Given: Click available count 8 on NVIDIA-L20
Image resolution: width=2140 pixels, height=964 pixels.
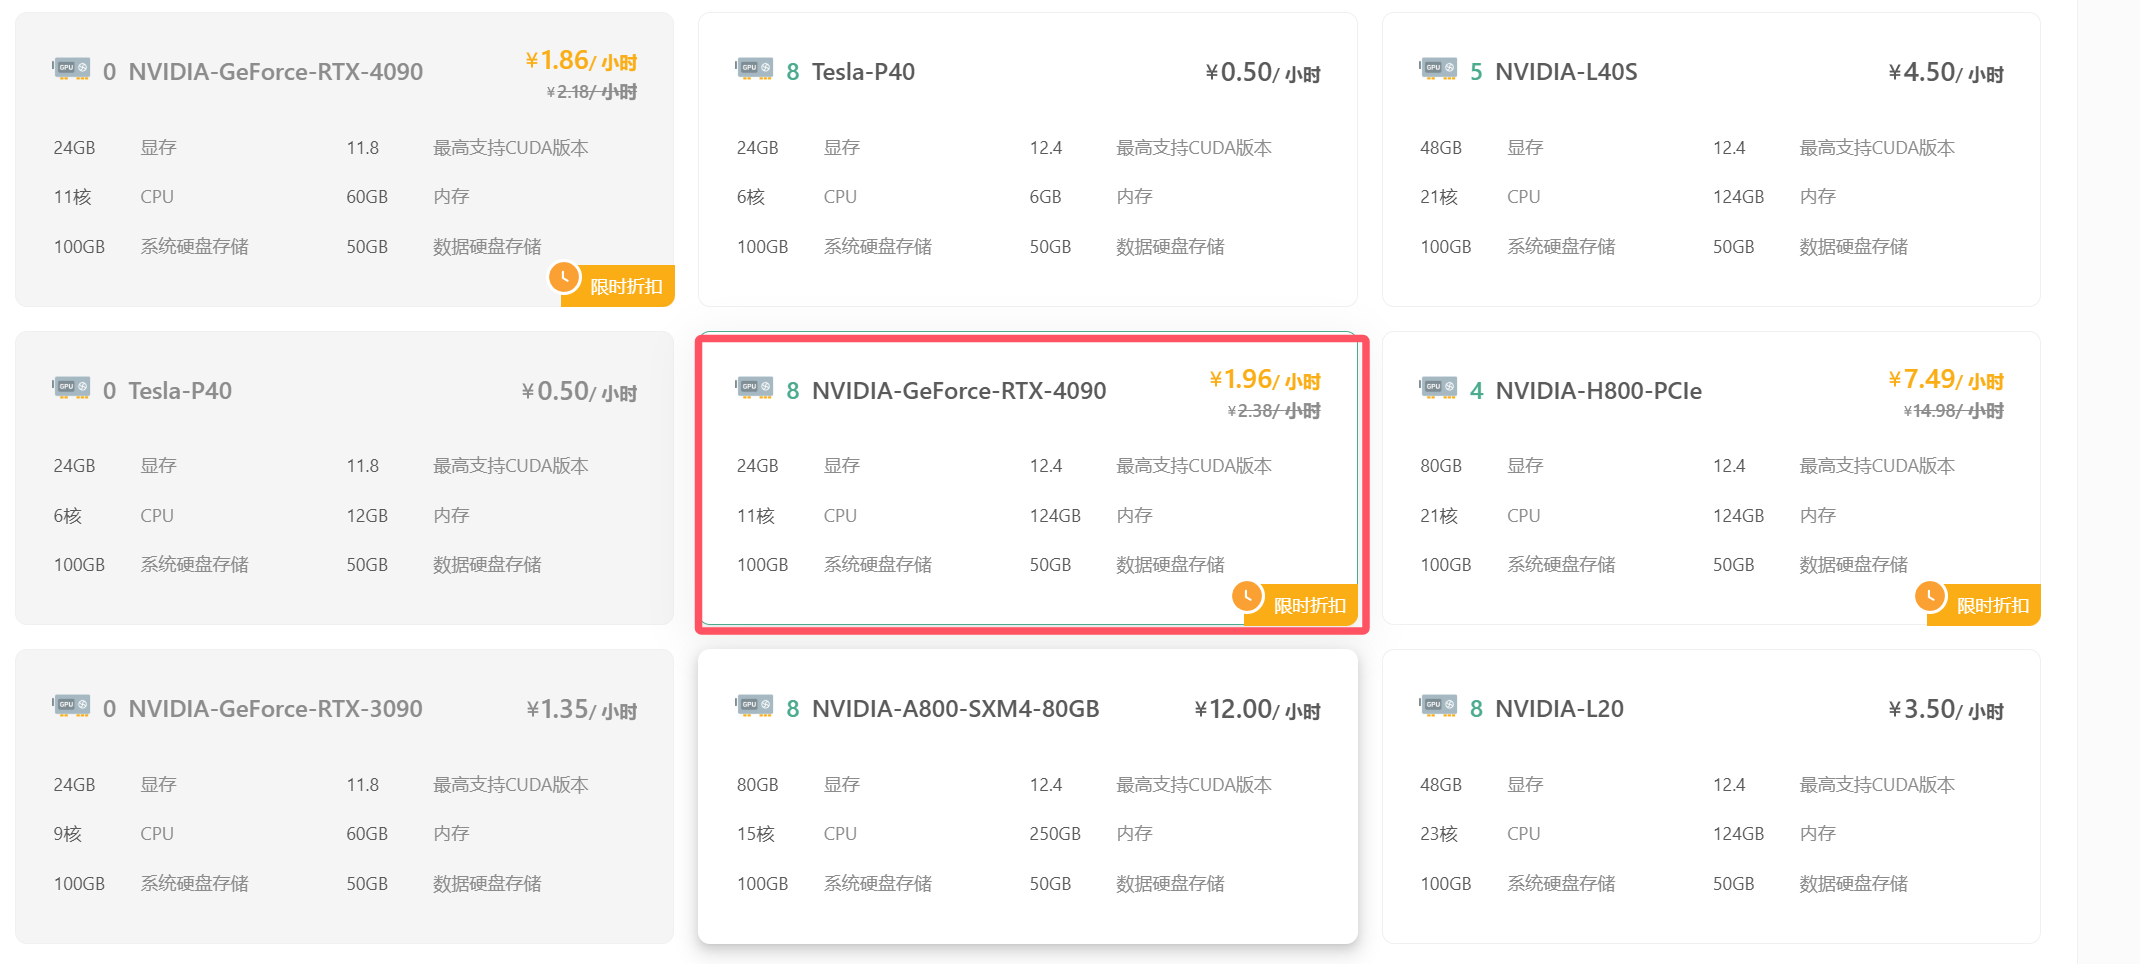Looking at the screenshot, I should (1476, 709).
